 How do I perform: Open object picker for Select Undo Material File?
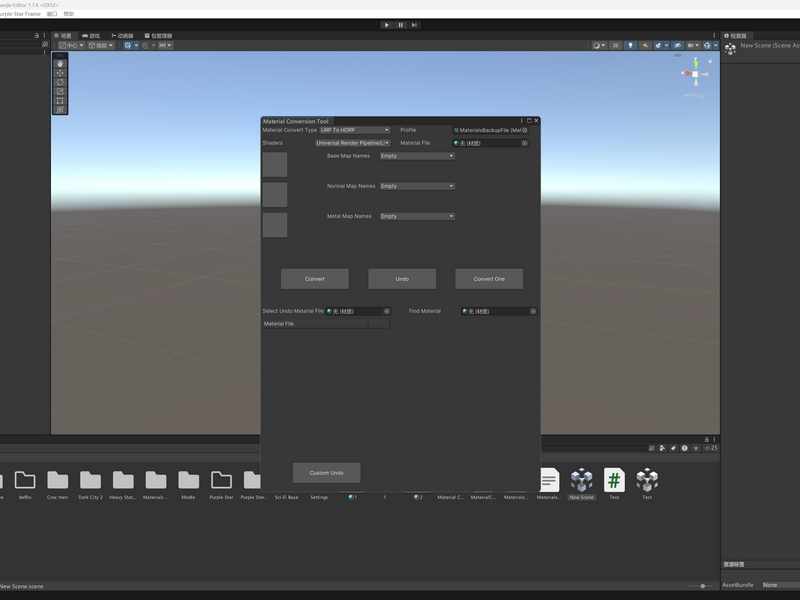click(387, 311)
